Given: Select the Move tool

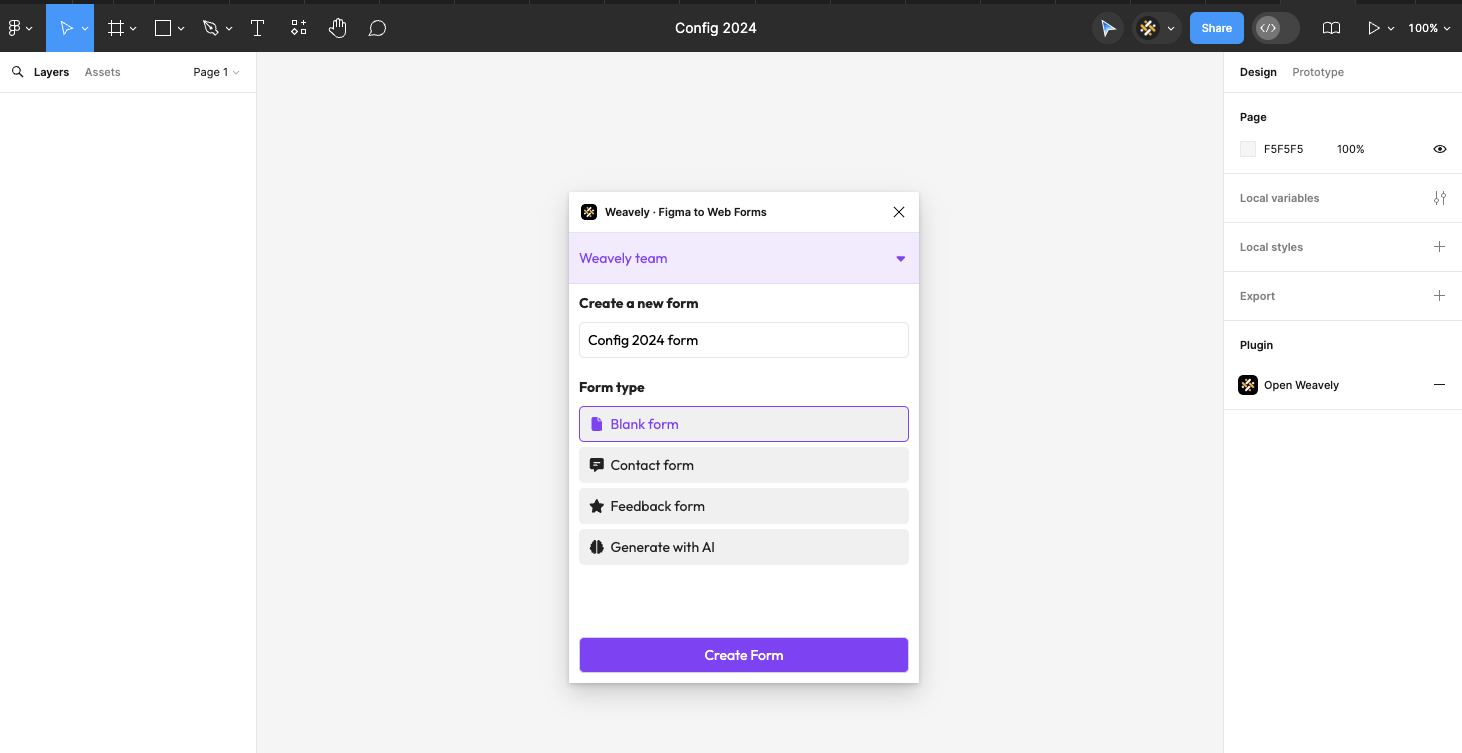Looking at the screenshot, I should coord(66,28).
